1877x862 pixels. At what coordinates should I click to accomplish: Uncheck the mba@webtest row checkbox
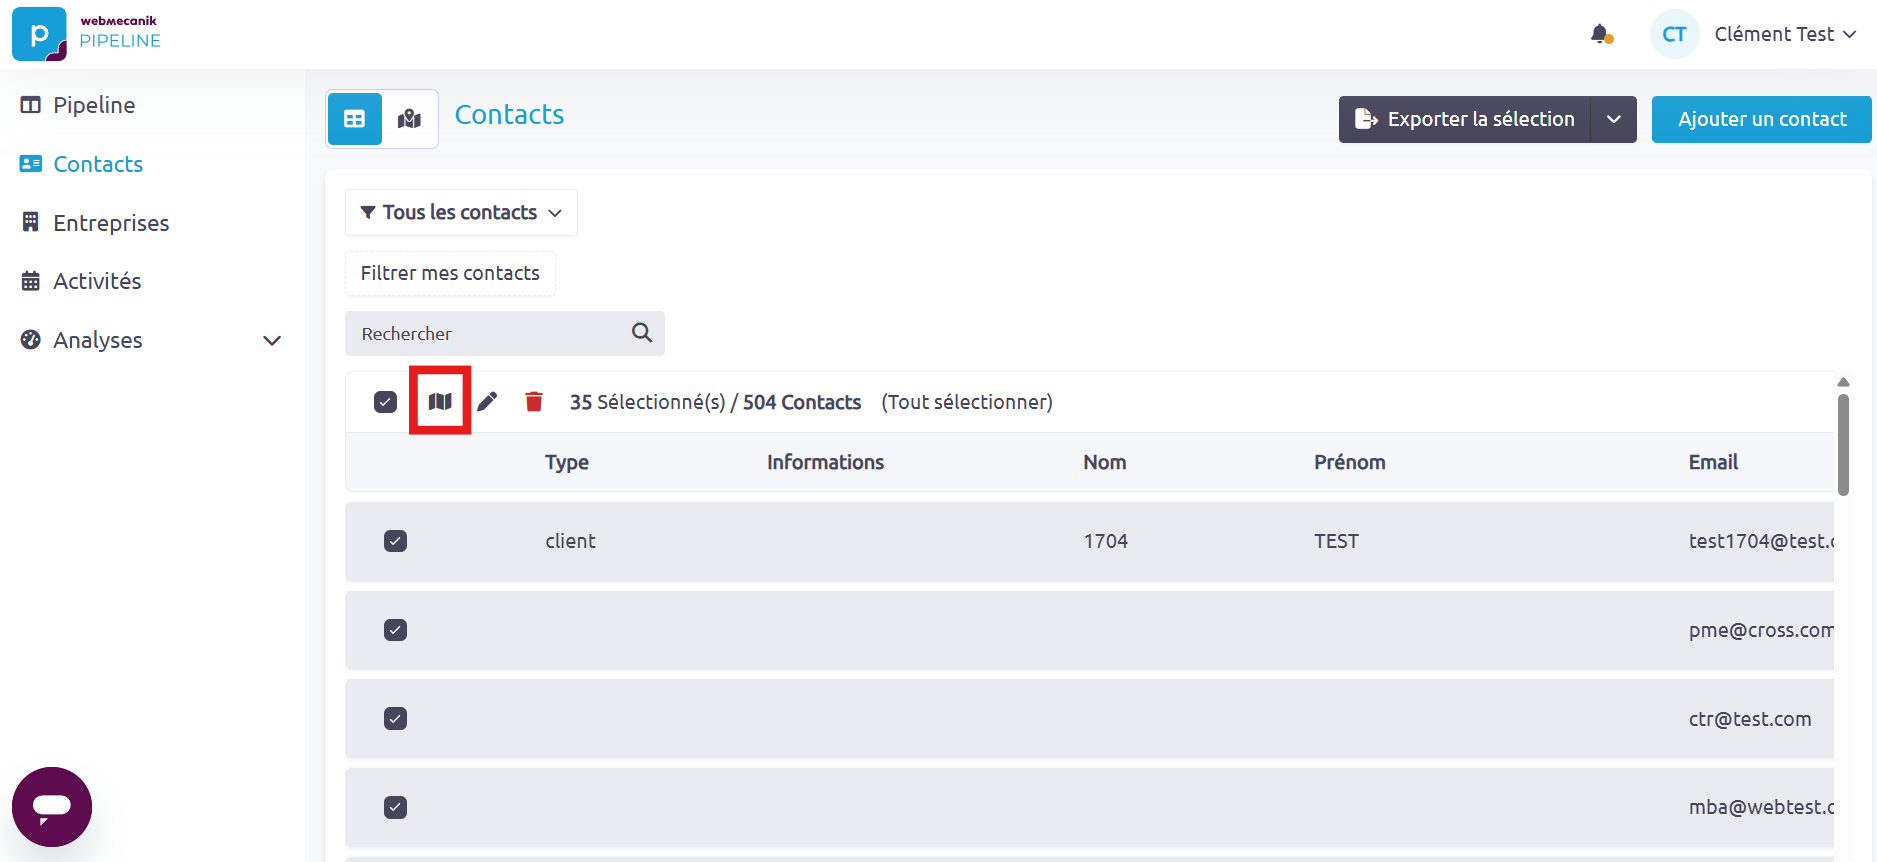point(395,807)
